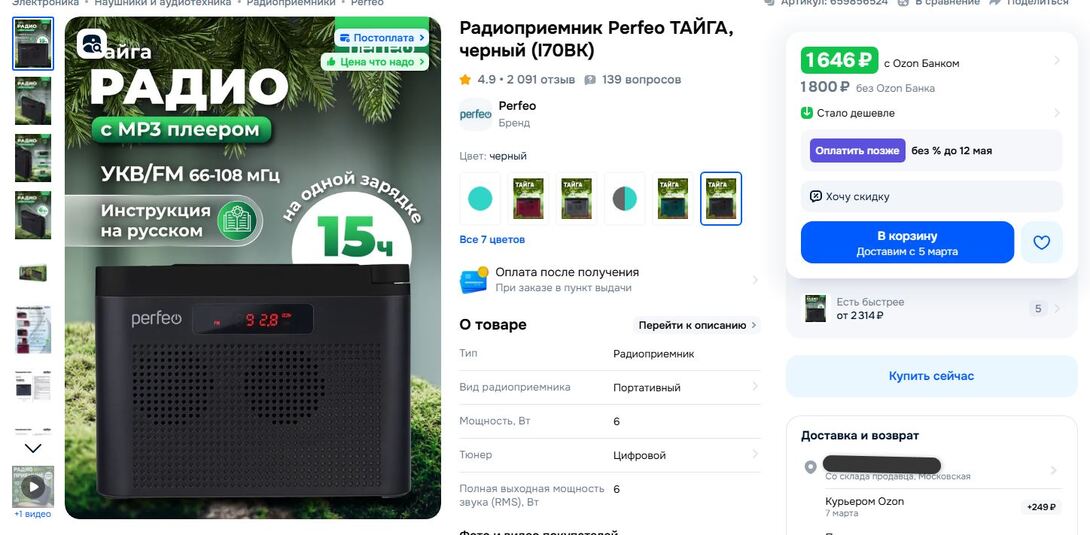The width and height of the screenshot is (1090, 535).
Task: Open Радиоприемники breadcrumb category
Action: click(x=291, y=3)
